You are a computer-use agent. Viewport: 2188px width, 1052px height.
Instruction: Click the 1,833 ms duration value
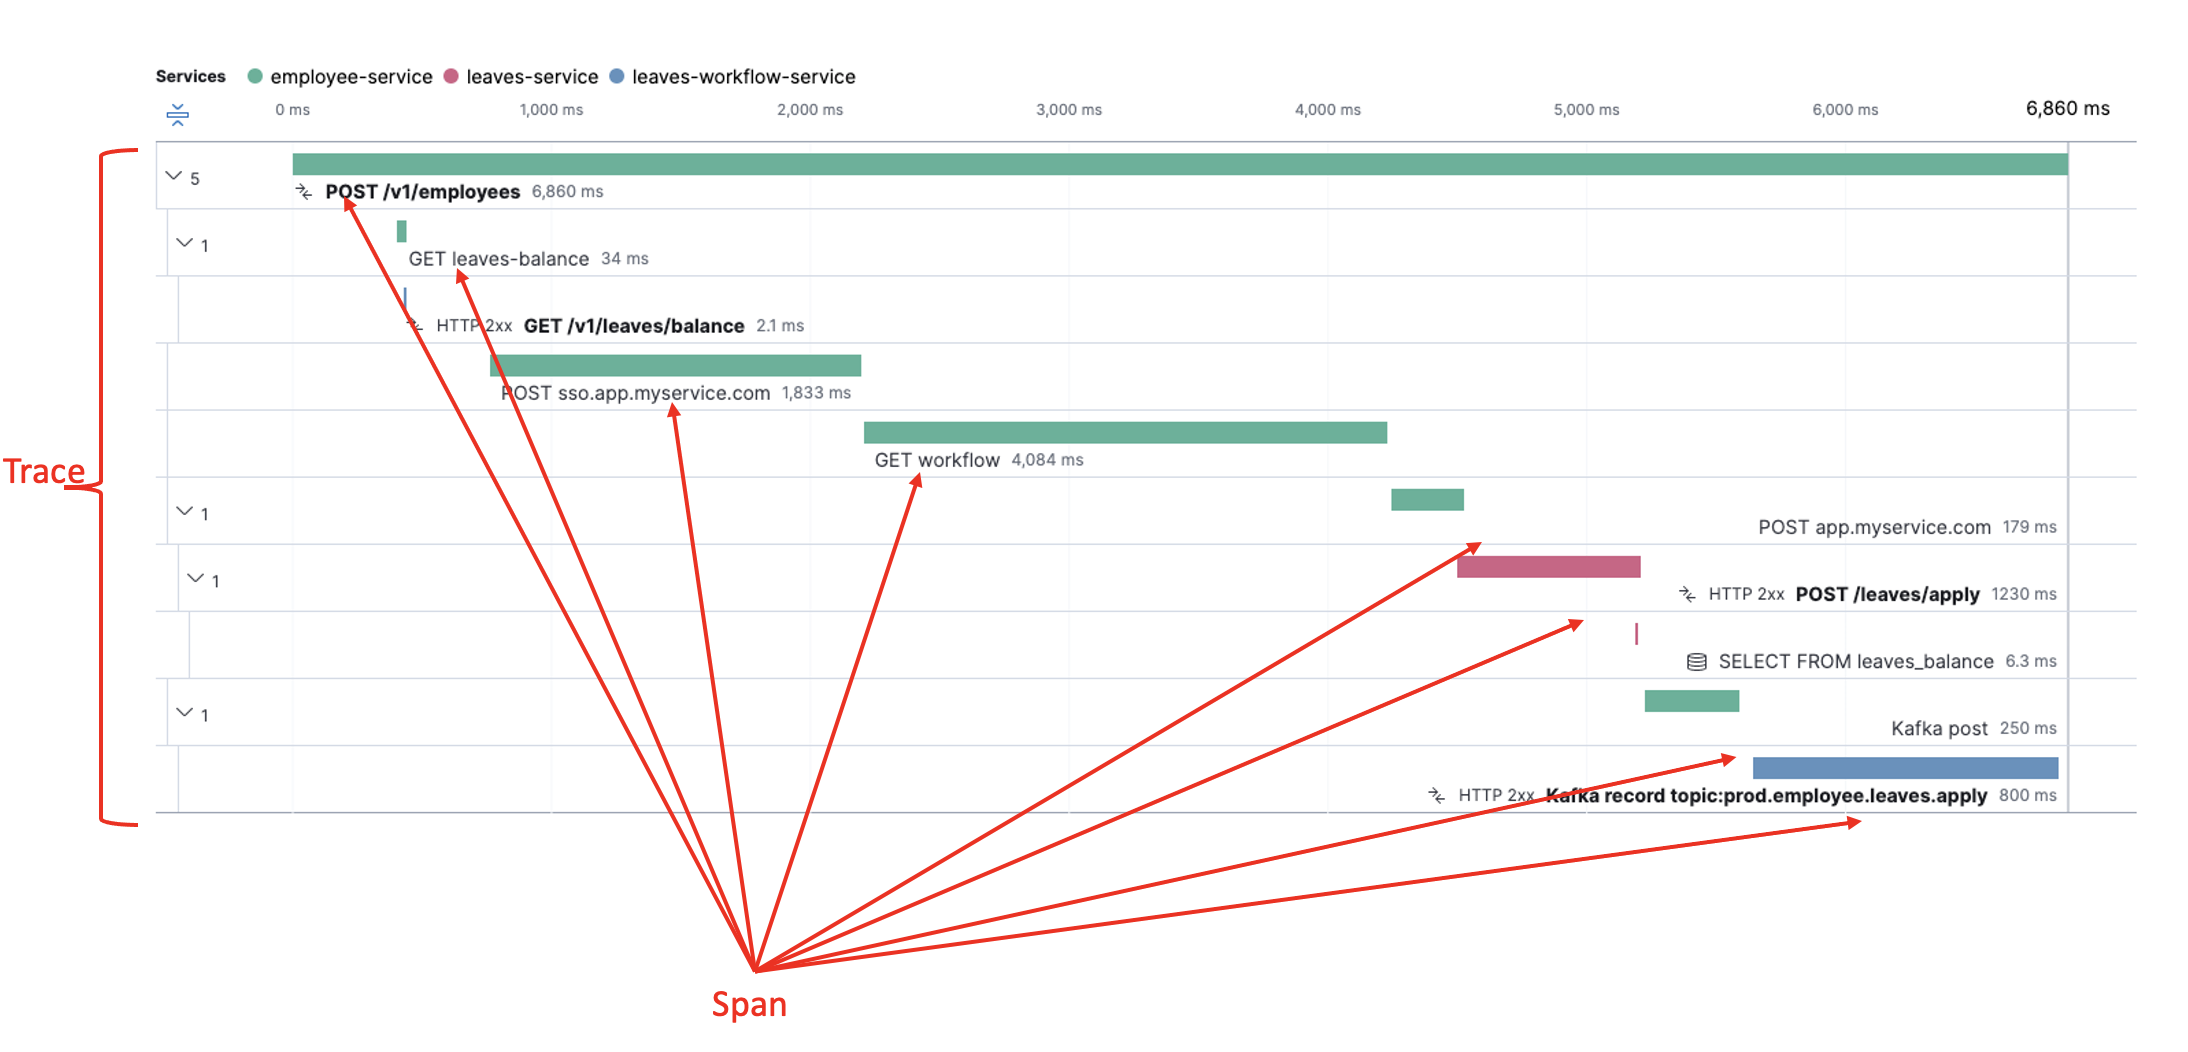coord(816,393)
